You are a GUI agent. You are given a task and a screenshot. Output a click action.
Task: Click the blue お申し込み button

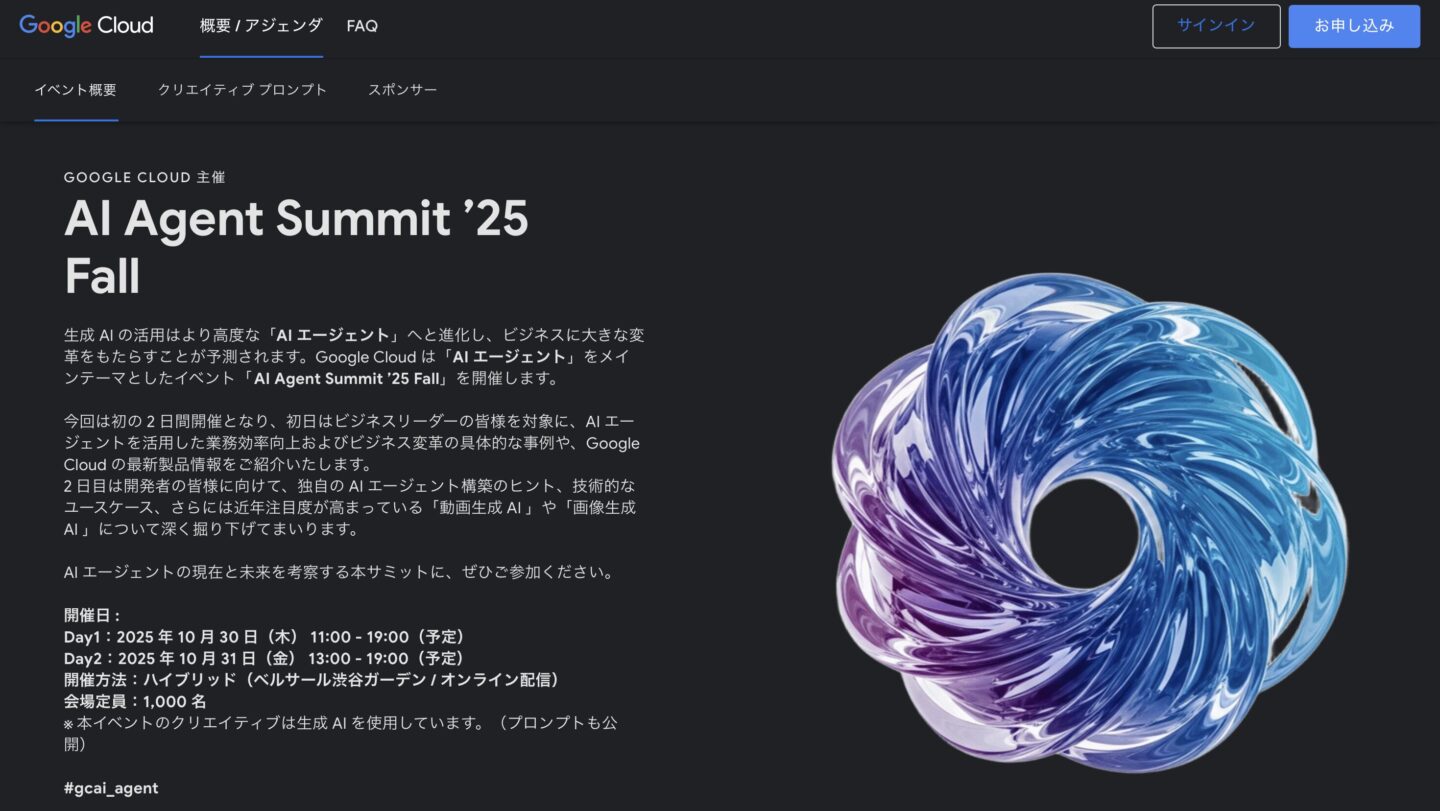(1354, 26)
